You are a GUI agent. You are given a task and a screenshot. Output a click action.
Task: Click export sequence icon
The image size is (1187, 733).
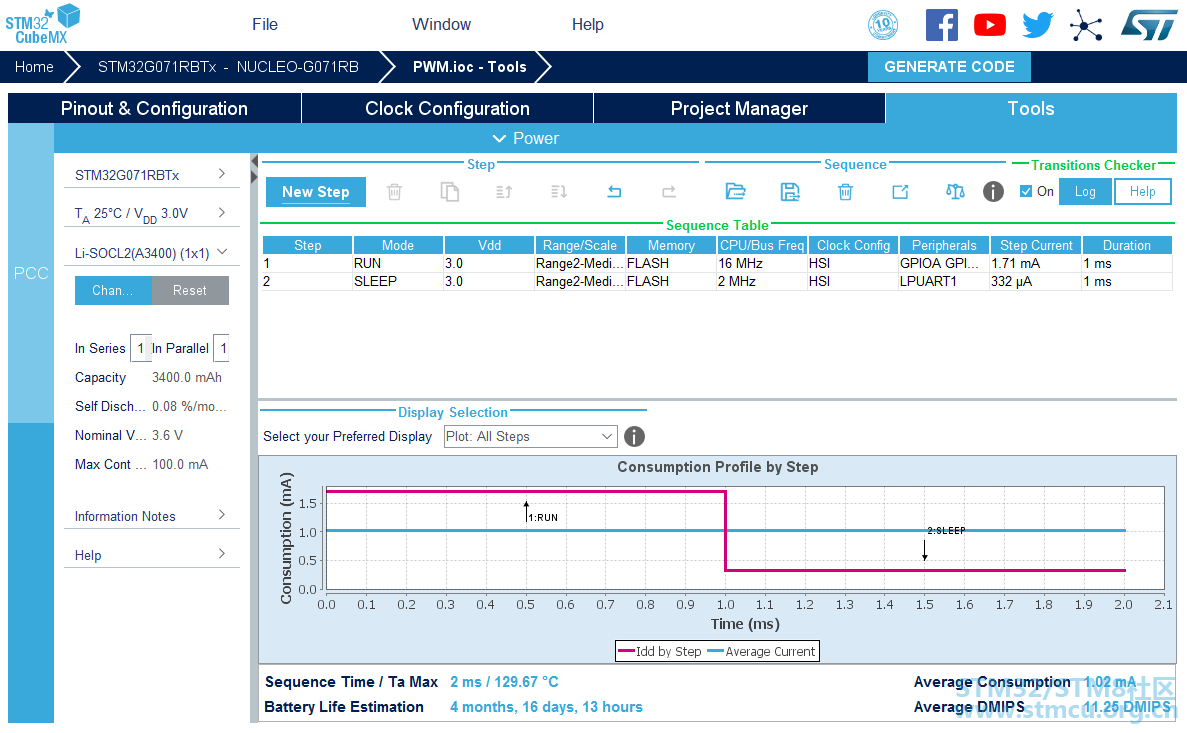[900, 192]
